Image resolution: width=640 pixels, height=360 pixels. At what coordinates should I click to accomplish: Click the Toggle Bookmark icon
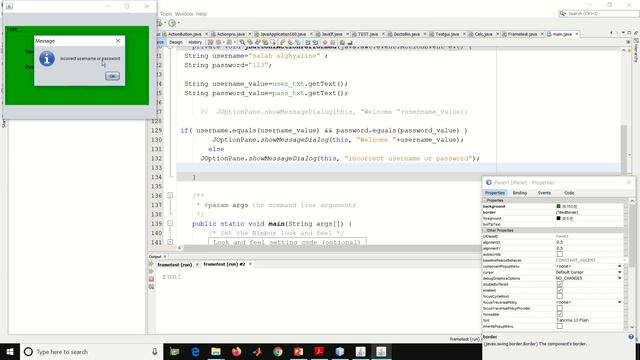pyautogui.click(x=298, y=42)
